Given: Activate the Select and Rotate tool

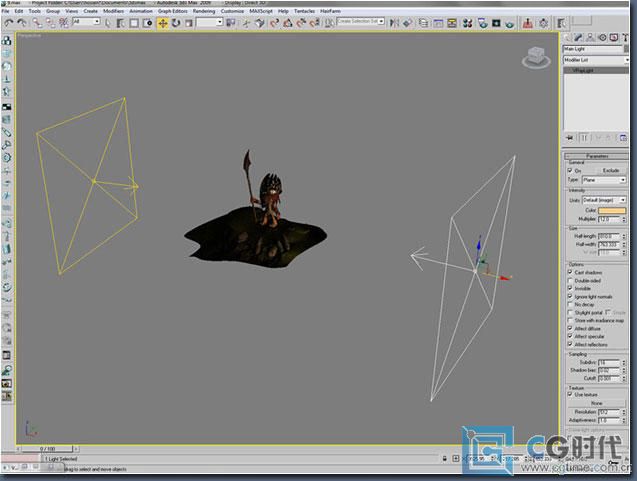Looking at the screenshot, I should click(x=176, y=23).
